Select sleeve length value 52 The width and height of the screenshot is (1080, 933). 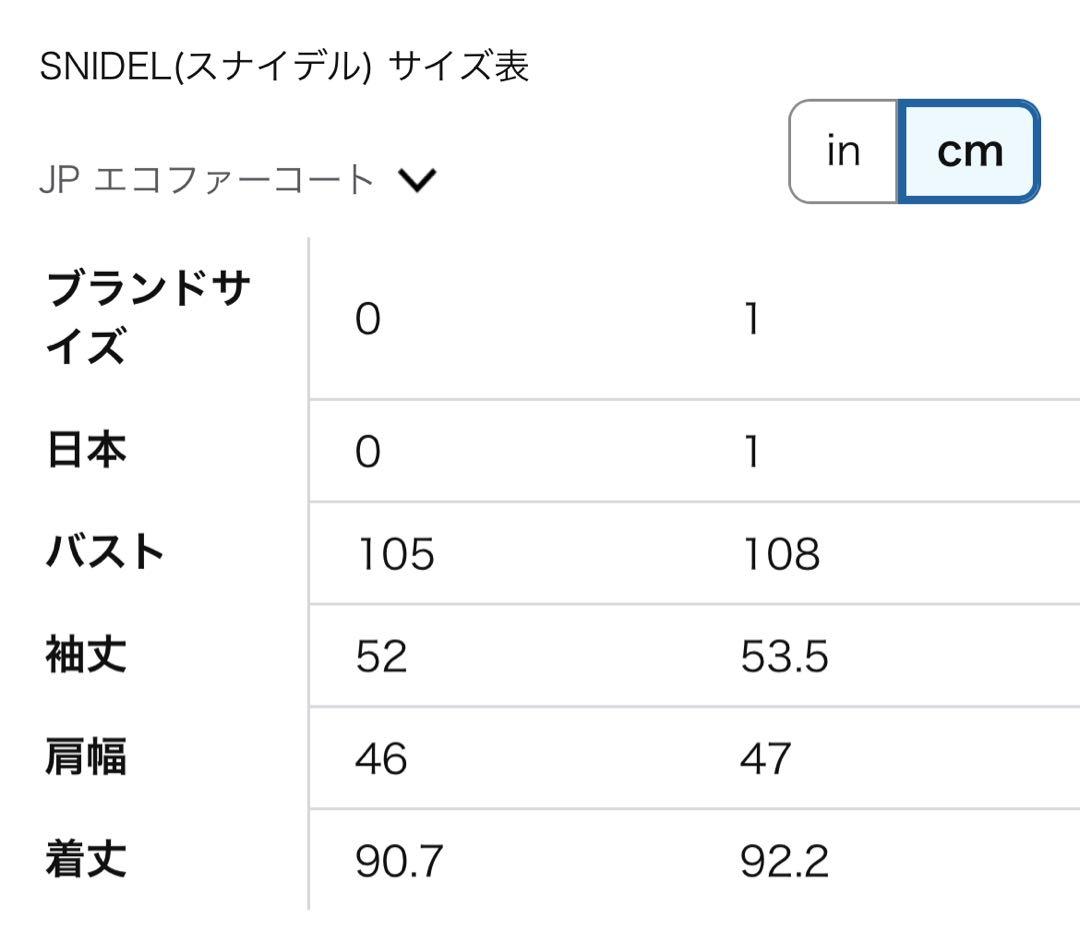coord(381,657)
